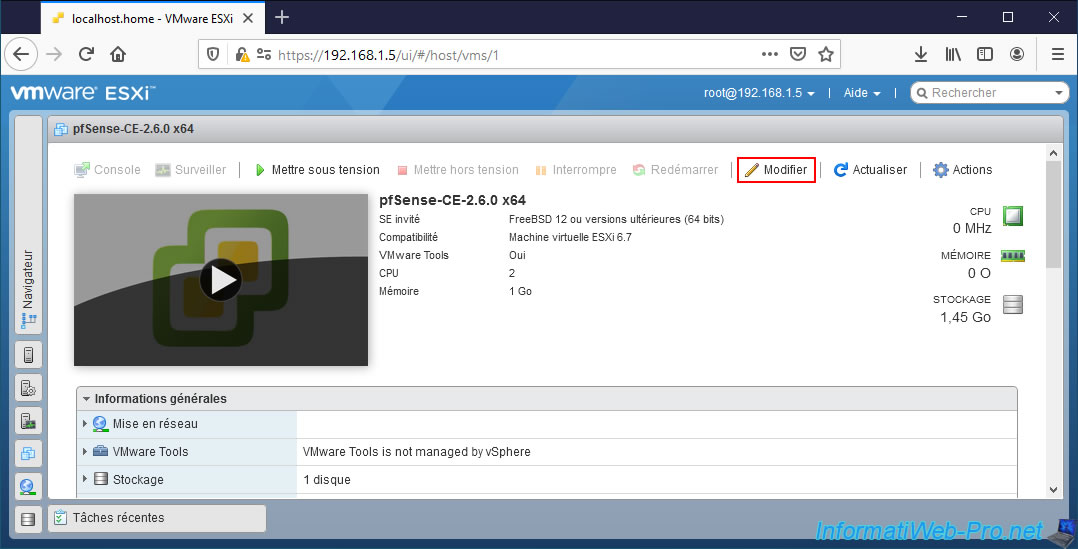Click the Networking globe icon in navigator strip
The image size is (1078, 549).
tap(28, 486)
